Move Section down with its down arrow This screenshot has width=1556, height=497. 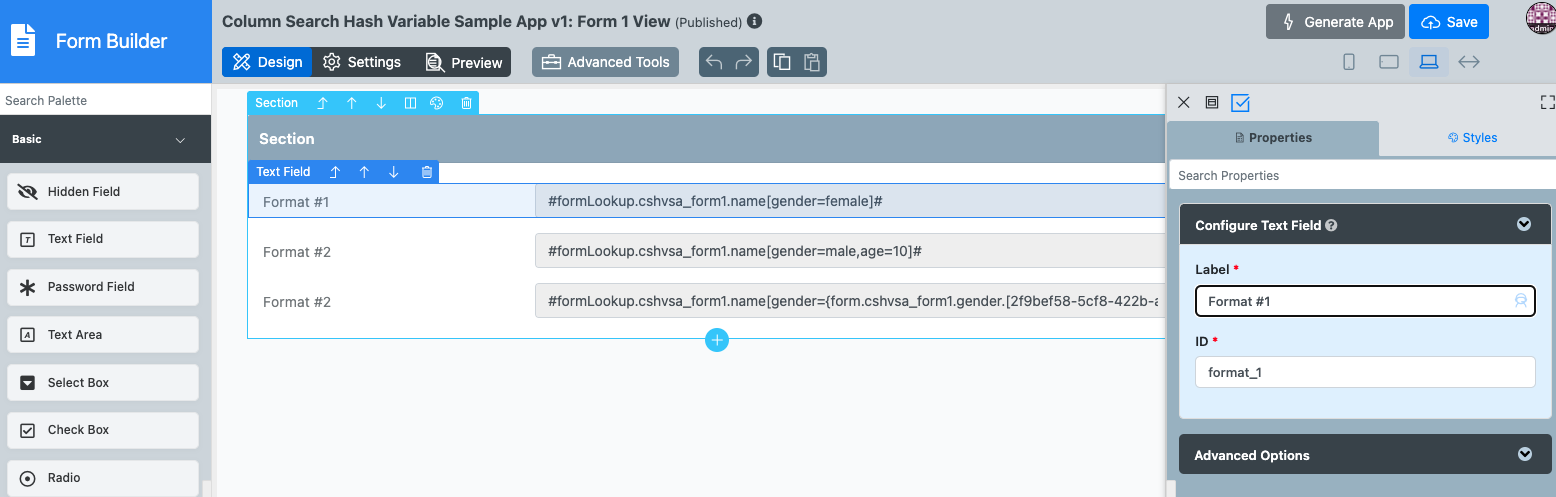coord(381,103)
